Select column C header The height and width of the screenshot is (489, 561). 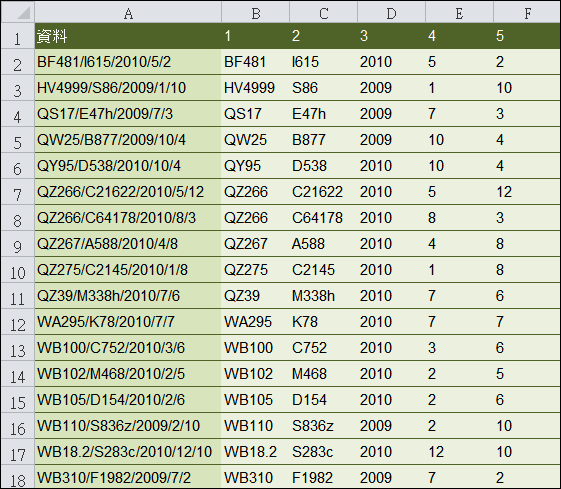coord(323,12)
